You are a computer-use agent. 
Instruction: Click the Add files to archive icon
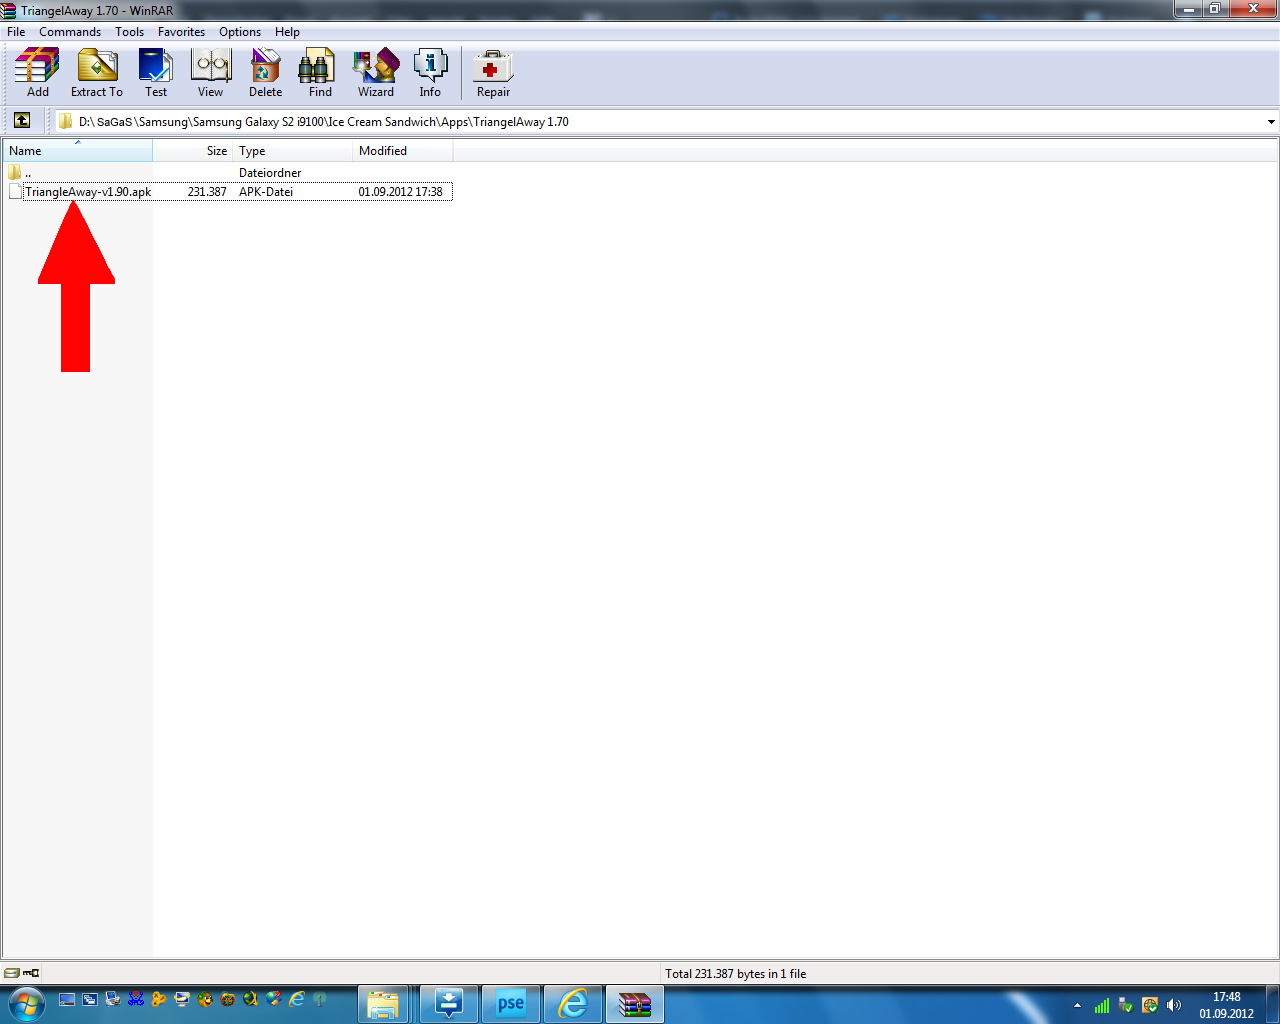[x=37, y=73]
